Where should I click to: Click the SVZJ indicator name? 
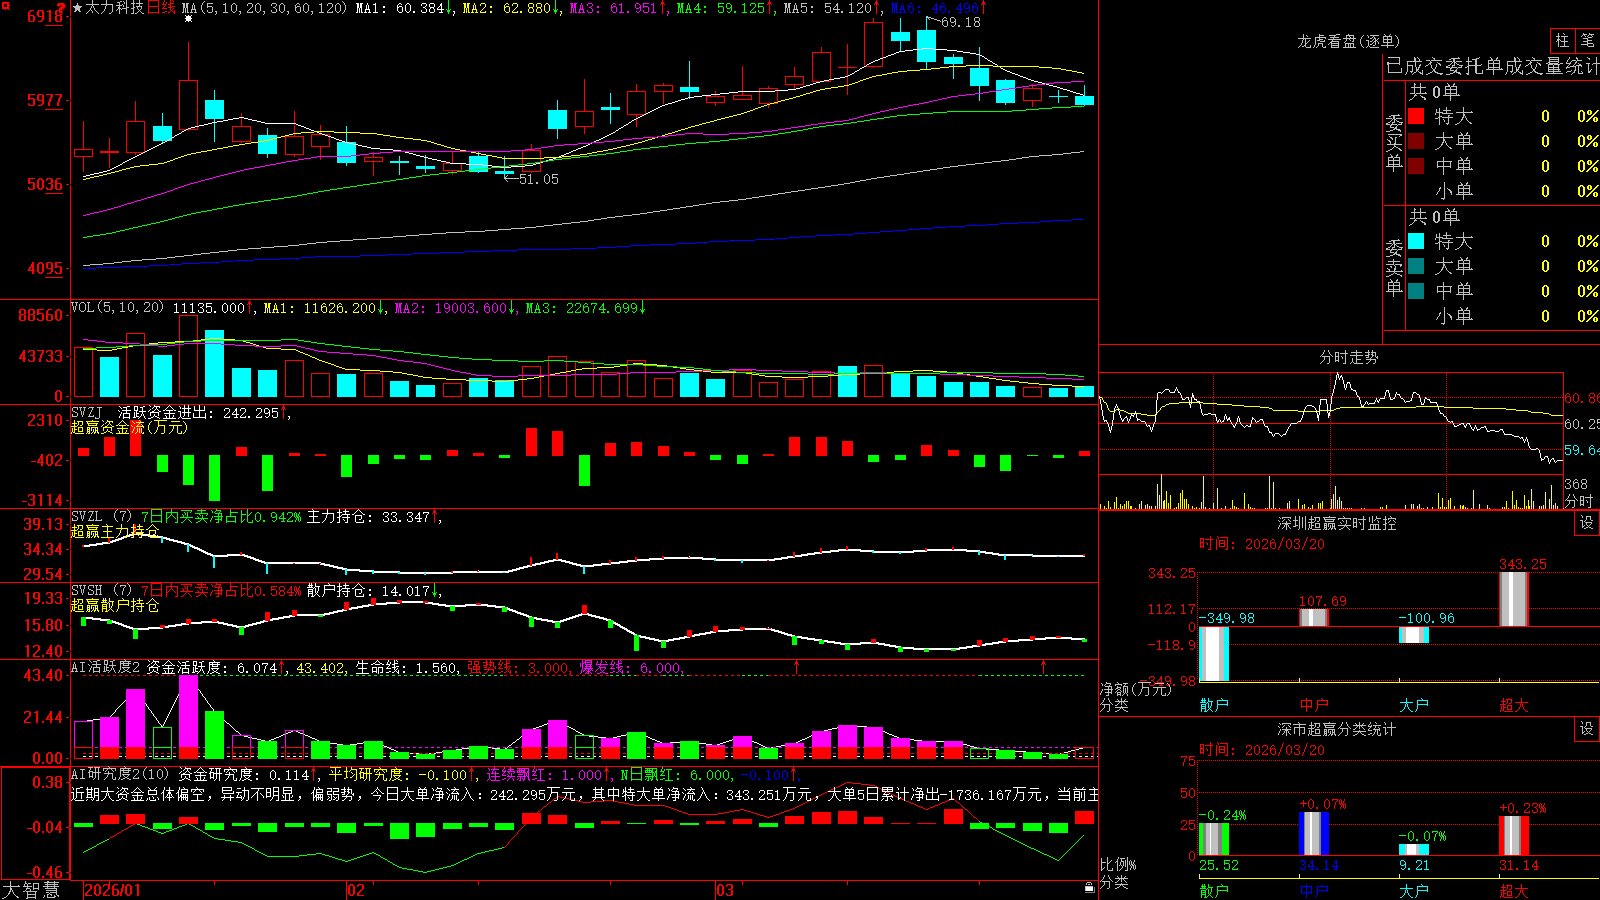[x=87, y=412]
